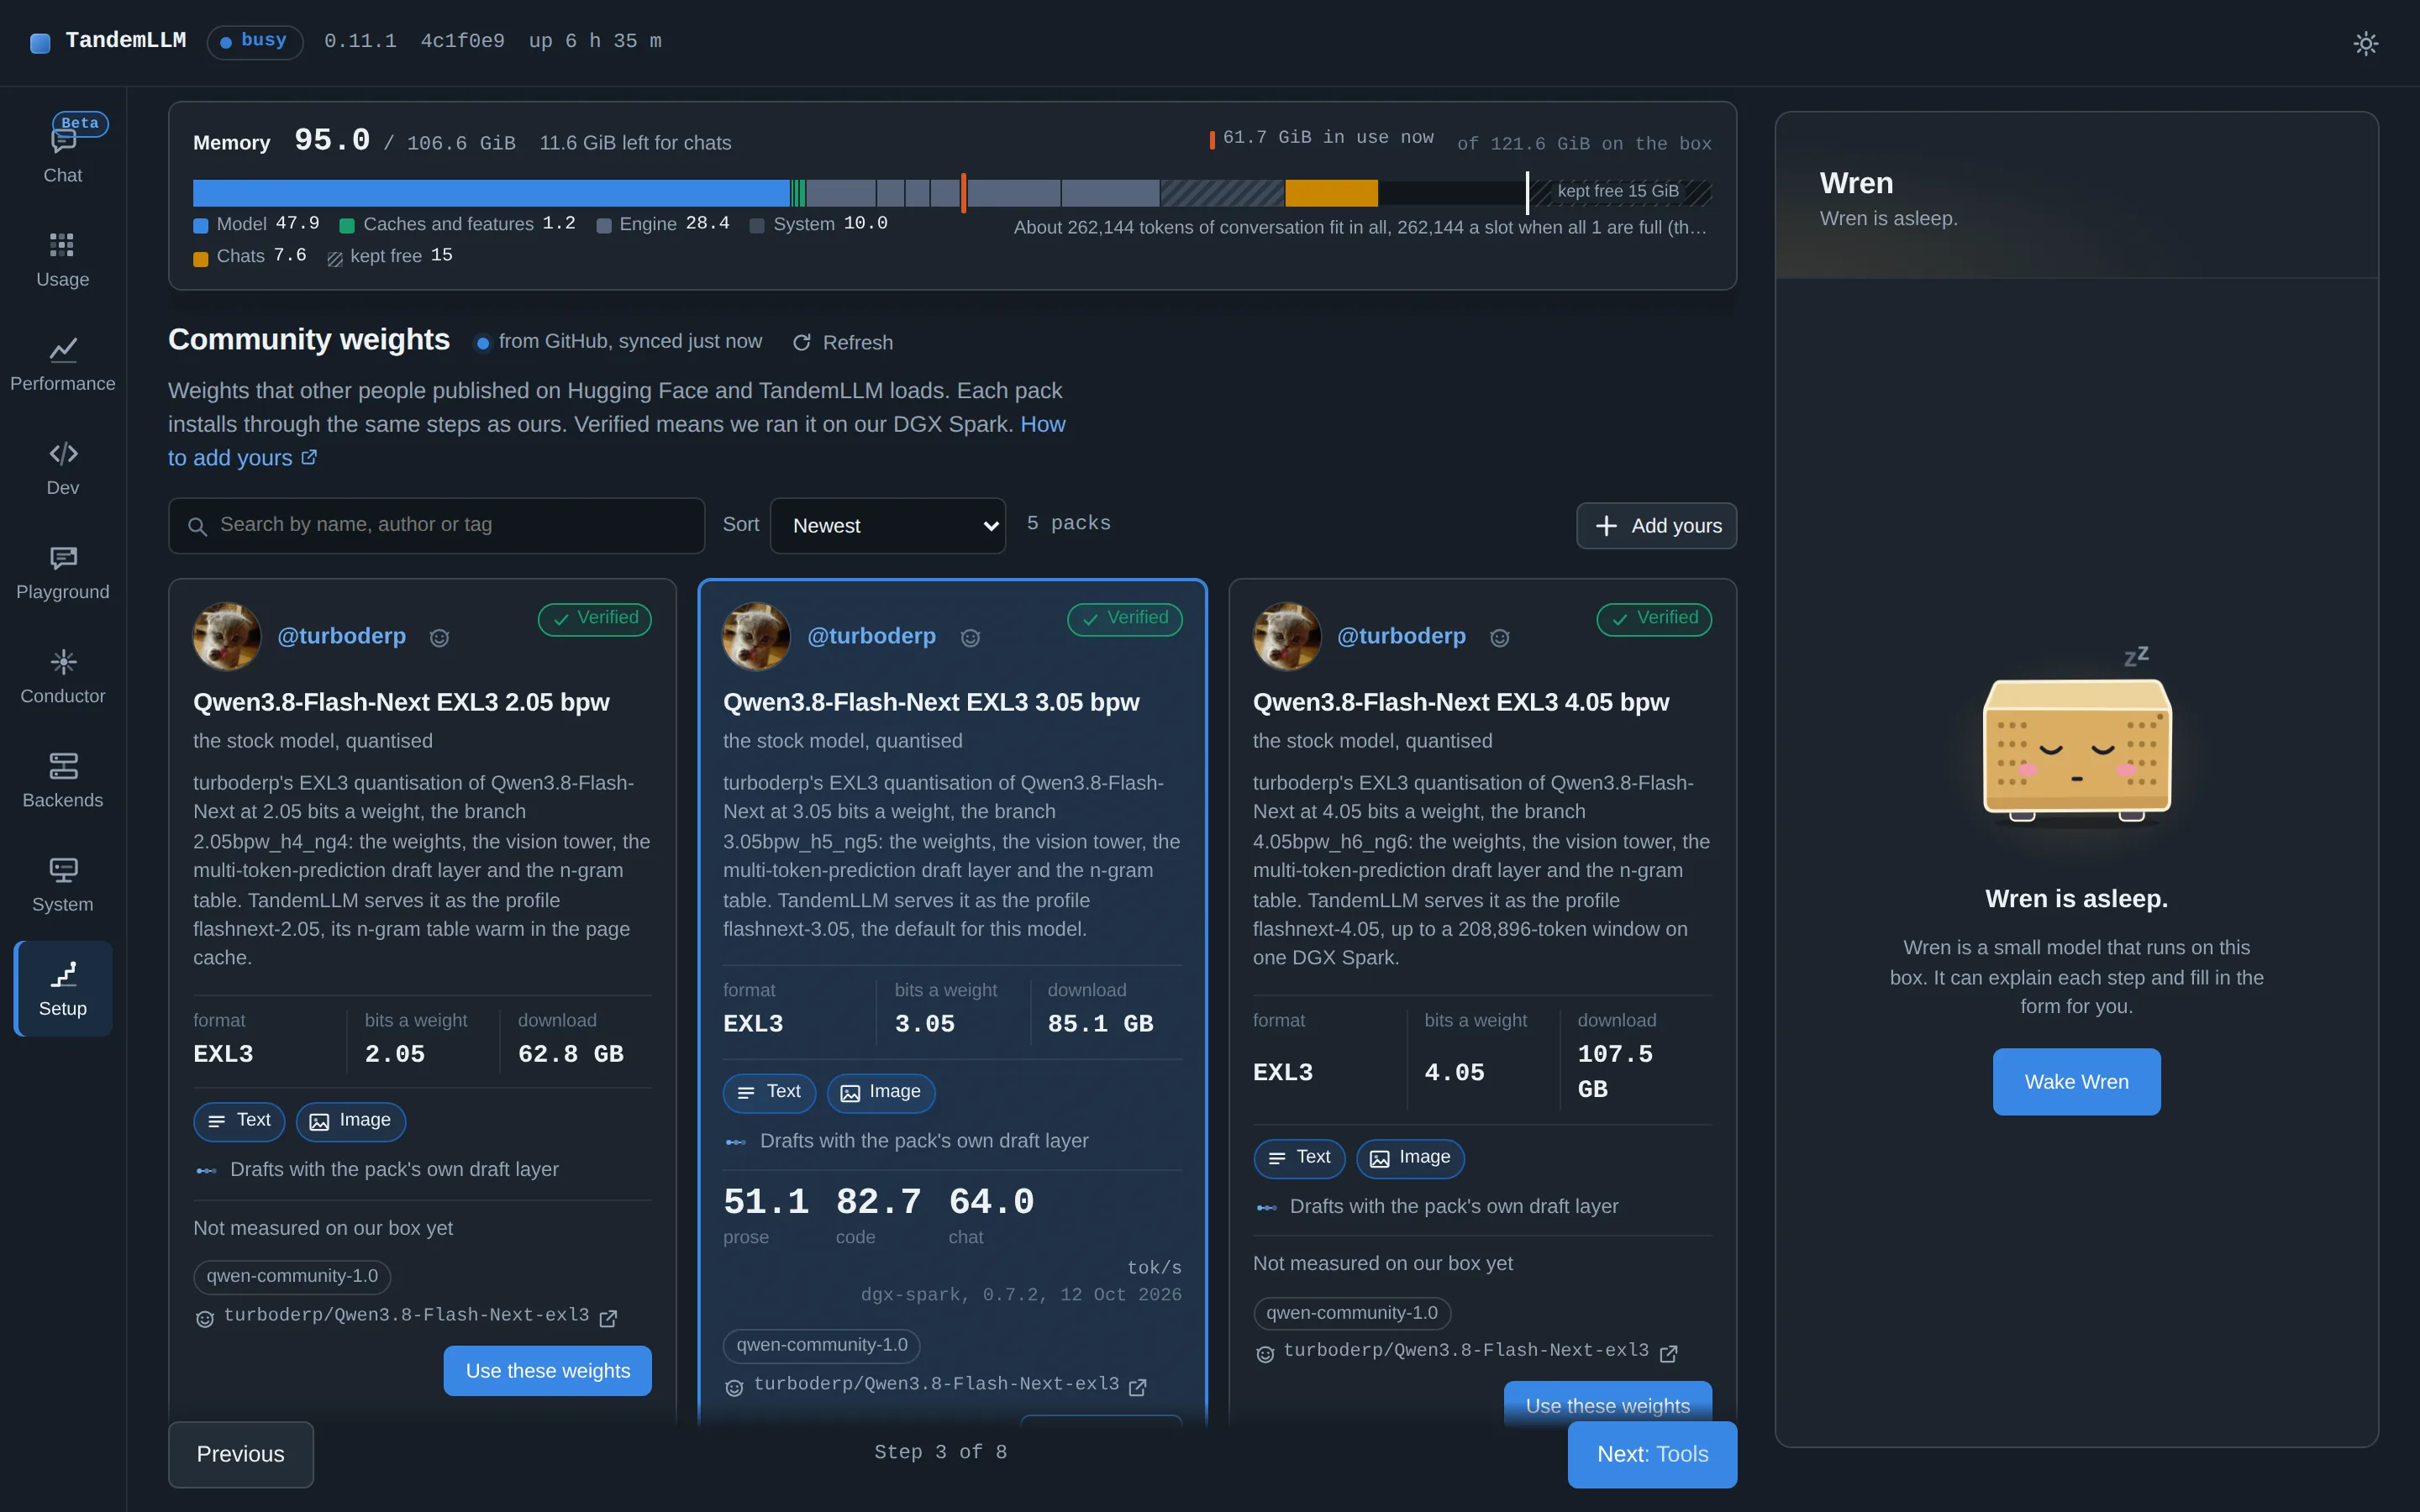2420x1512 pixels.
Task: Open @turboderp author link on 4.05 bpw card
Action: click(x=1401, y=636)
